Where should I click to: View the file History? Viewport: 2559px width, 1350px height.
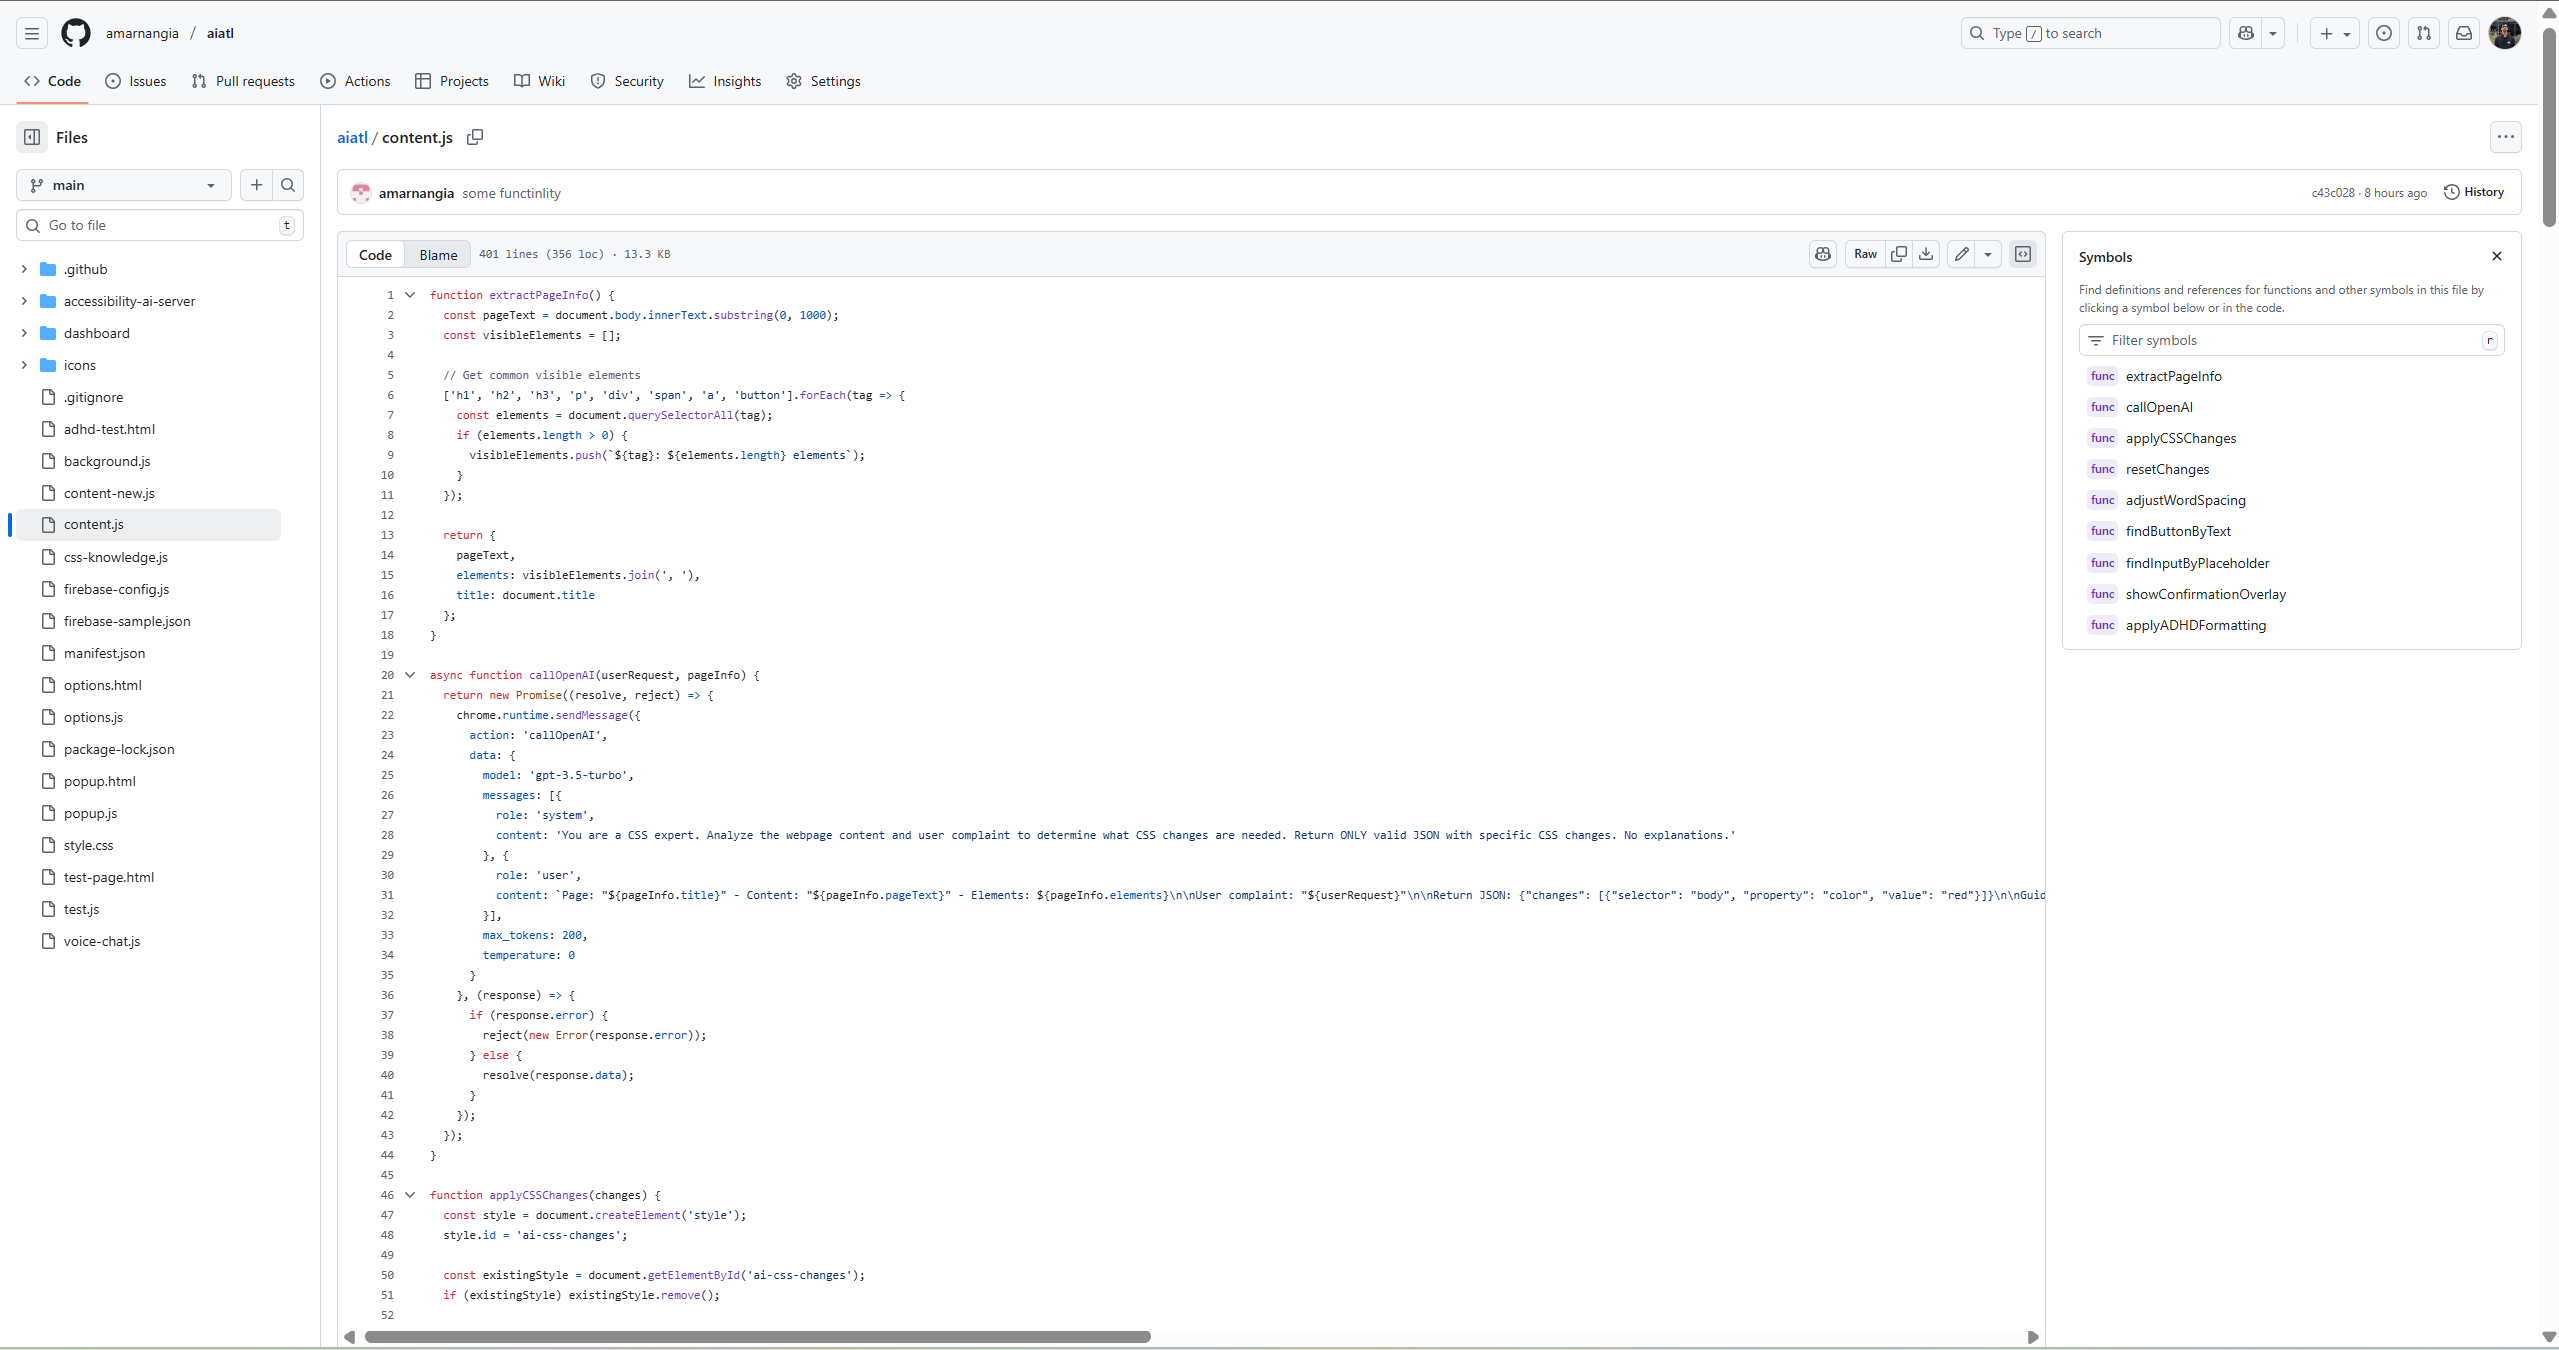[2474, 192]
